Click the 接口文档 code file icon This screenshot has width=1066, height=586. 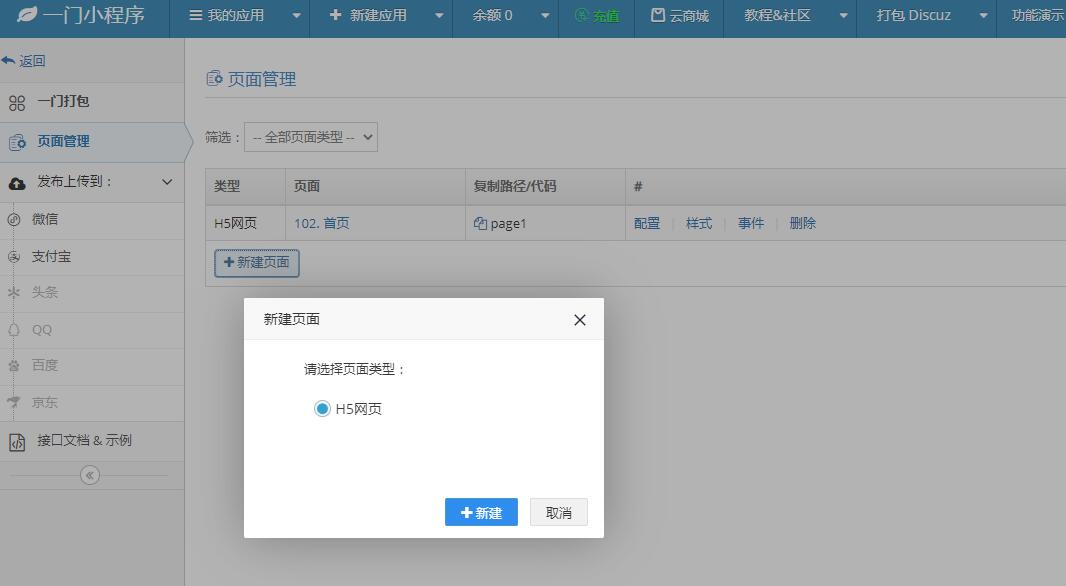coord(17,443)
